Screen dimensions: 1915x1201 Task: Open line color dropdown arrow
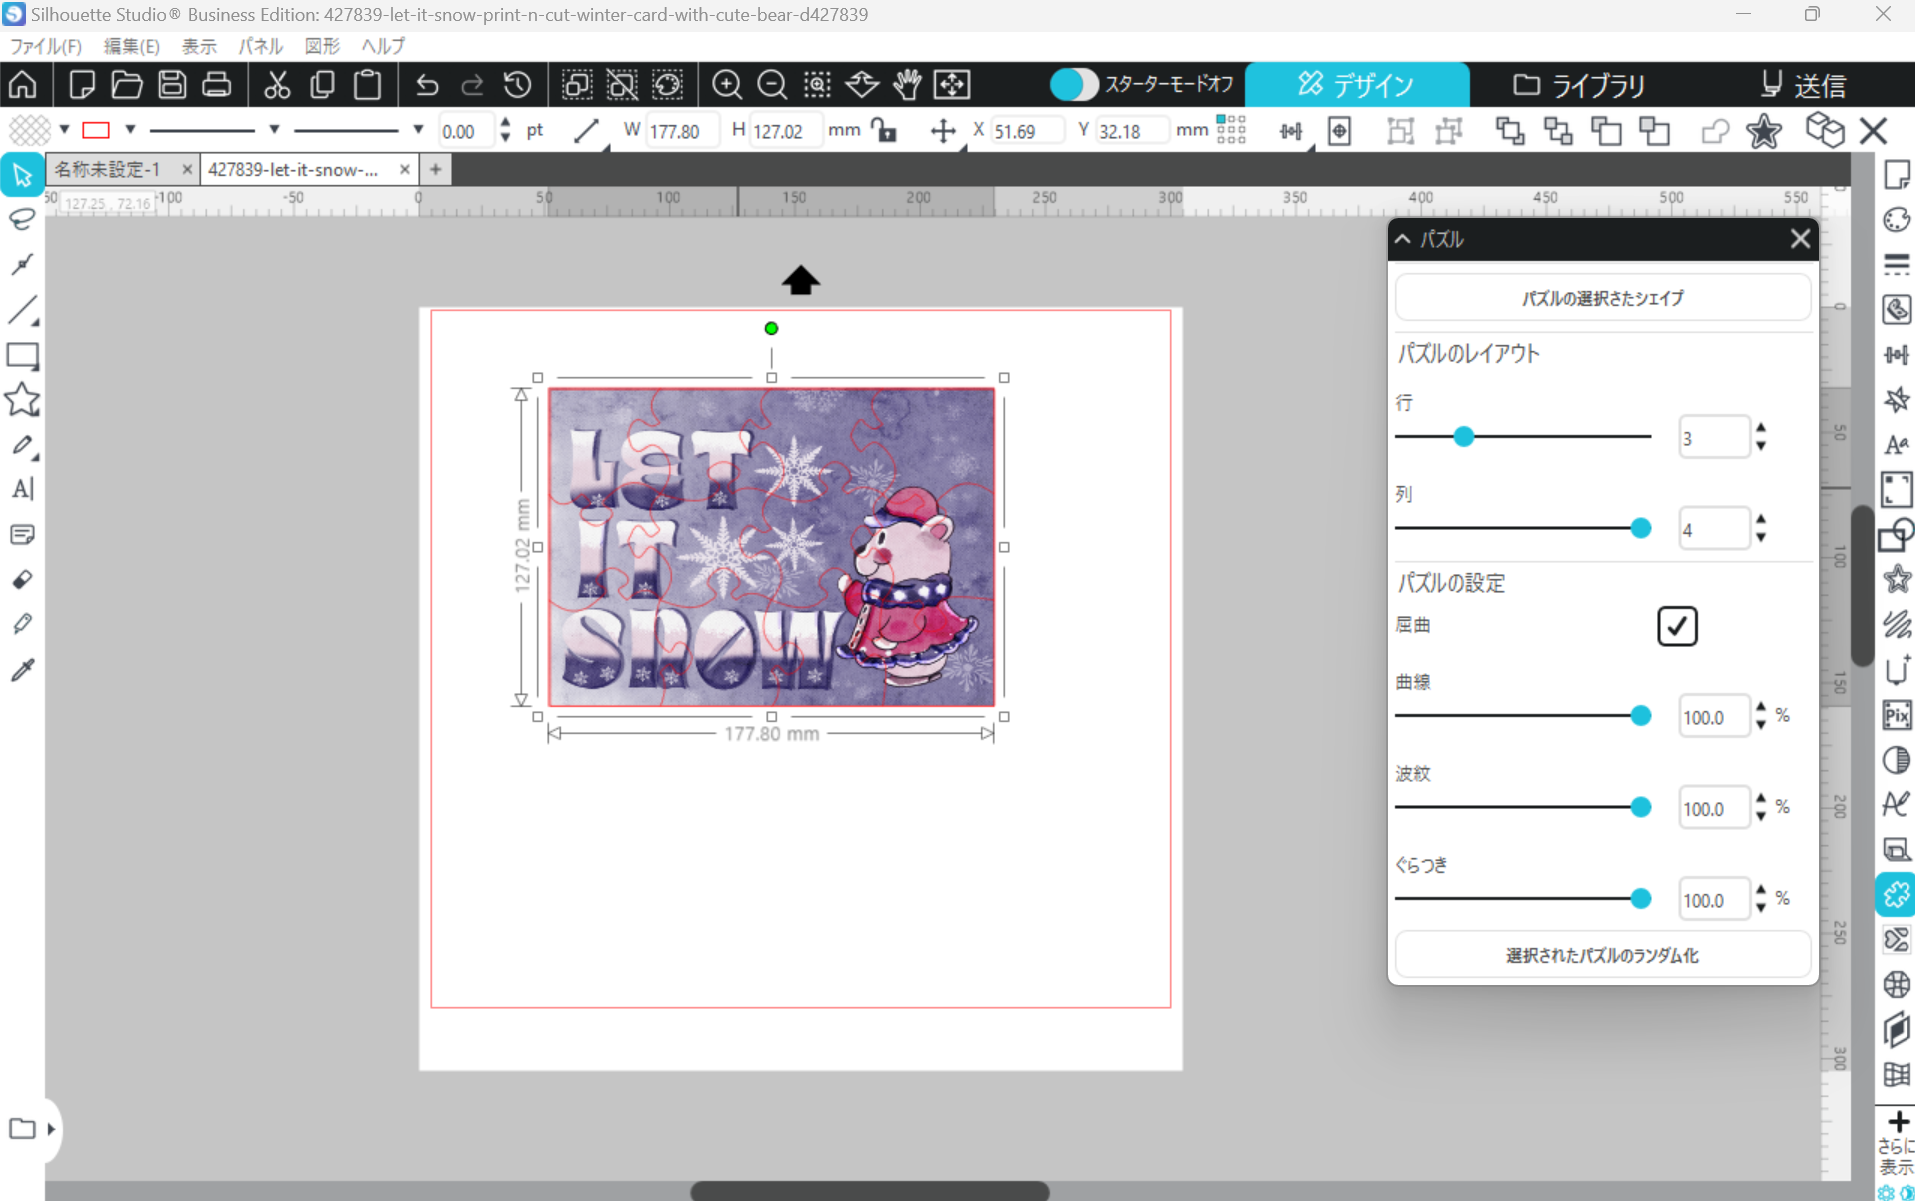tap(130, 130)
